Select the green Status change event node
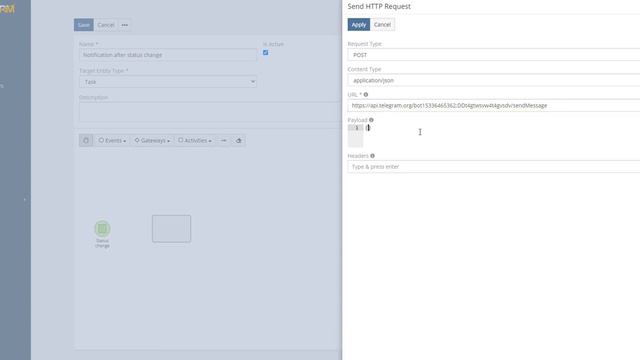Image resolution: width=640 pixels, height=360 pixels. (102, 229)
